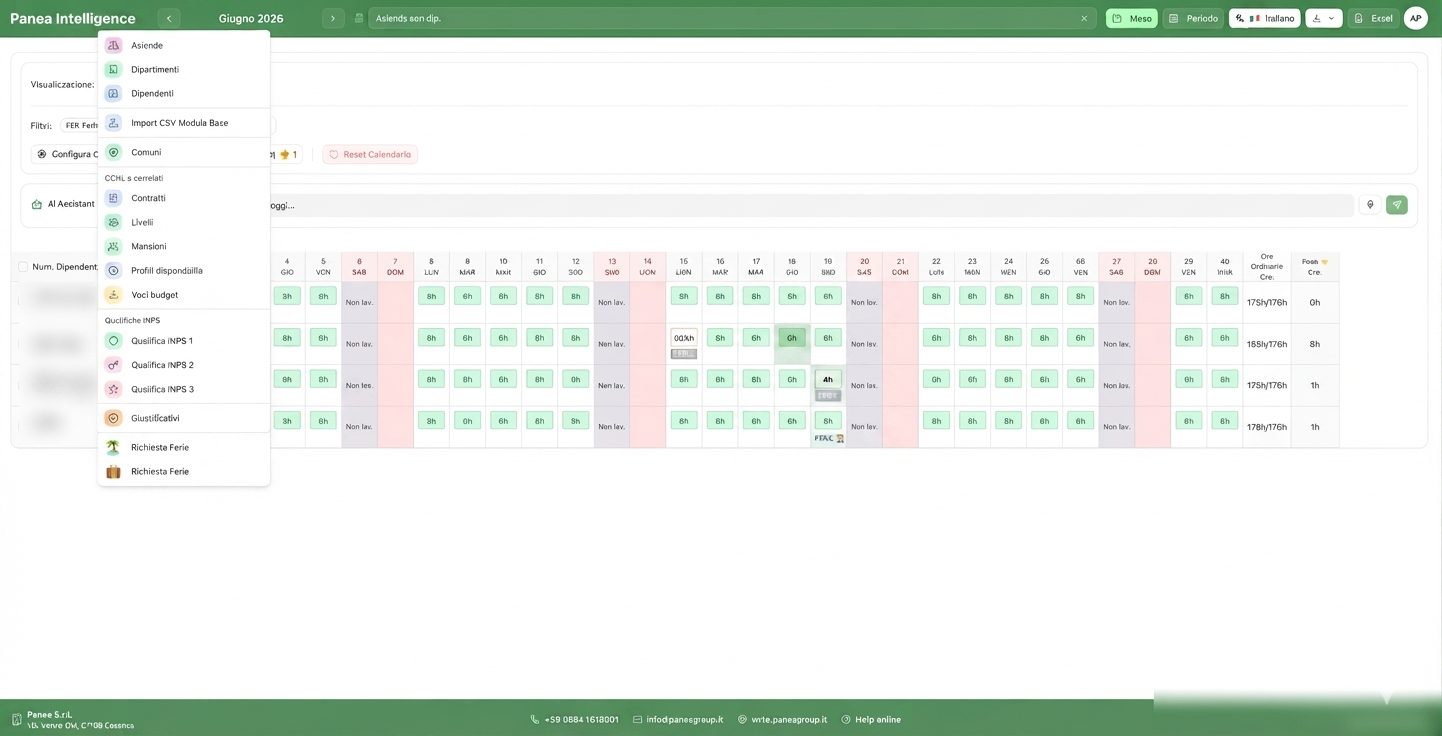Screen dimensions: 1442x736
Task: Click the globe icon in the footer
Action: [742, 719]
